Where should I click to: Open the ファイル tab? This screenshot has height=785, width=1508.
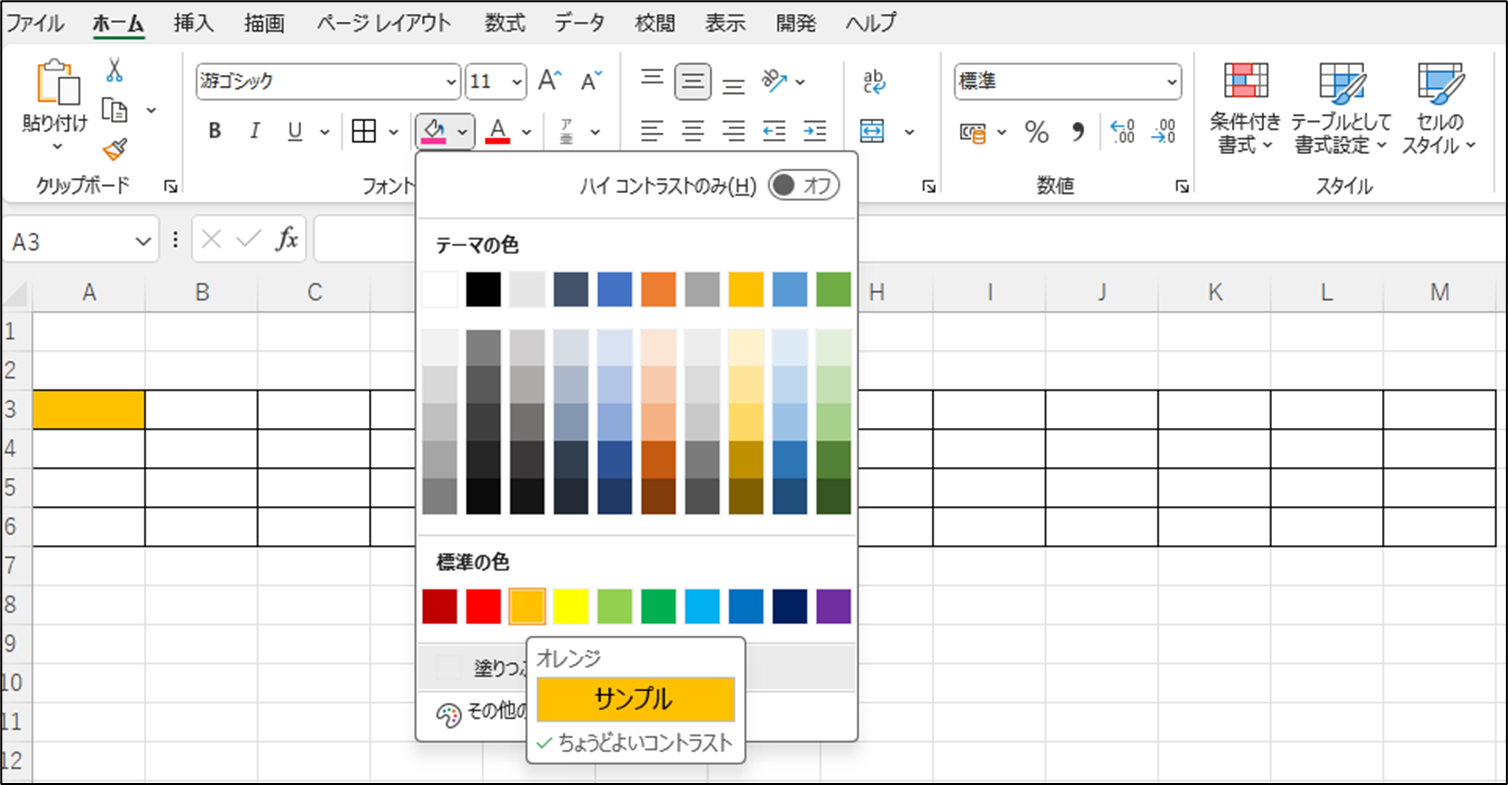click(35, 23)
